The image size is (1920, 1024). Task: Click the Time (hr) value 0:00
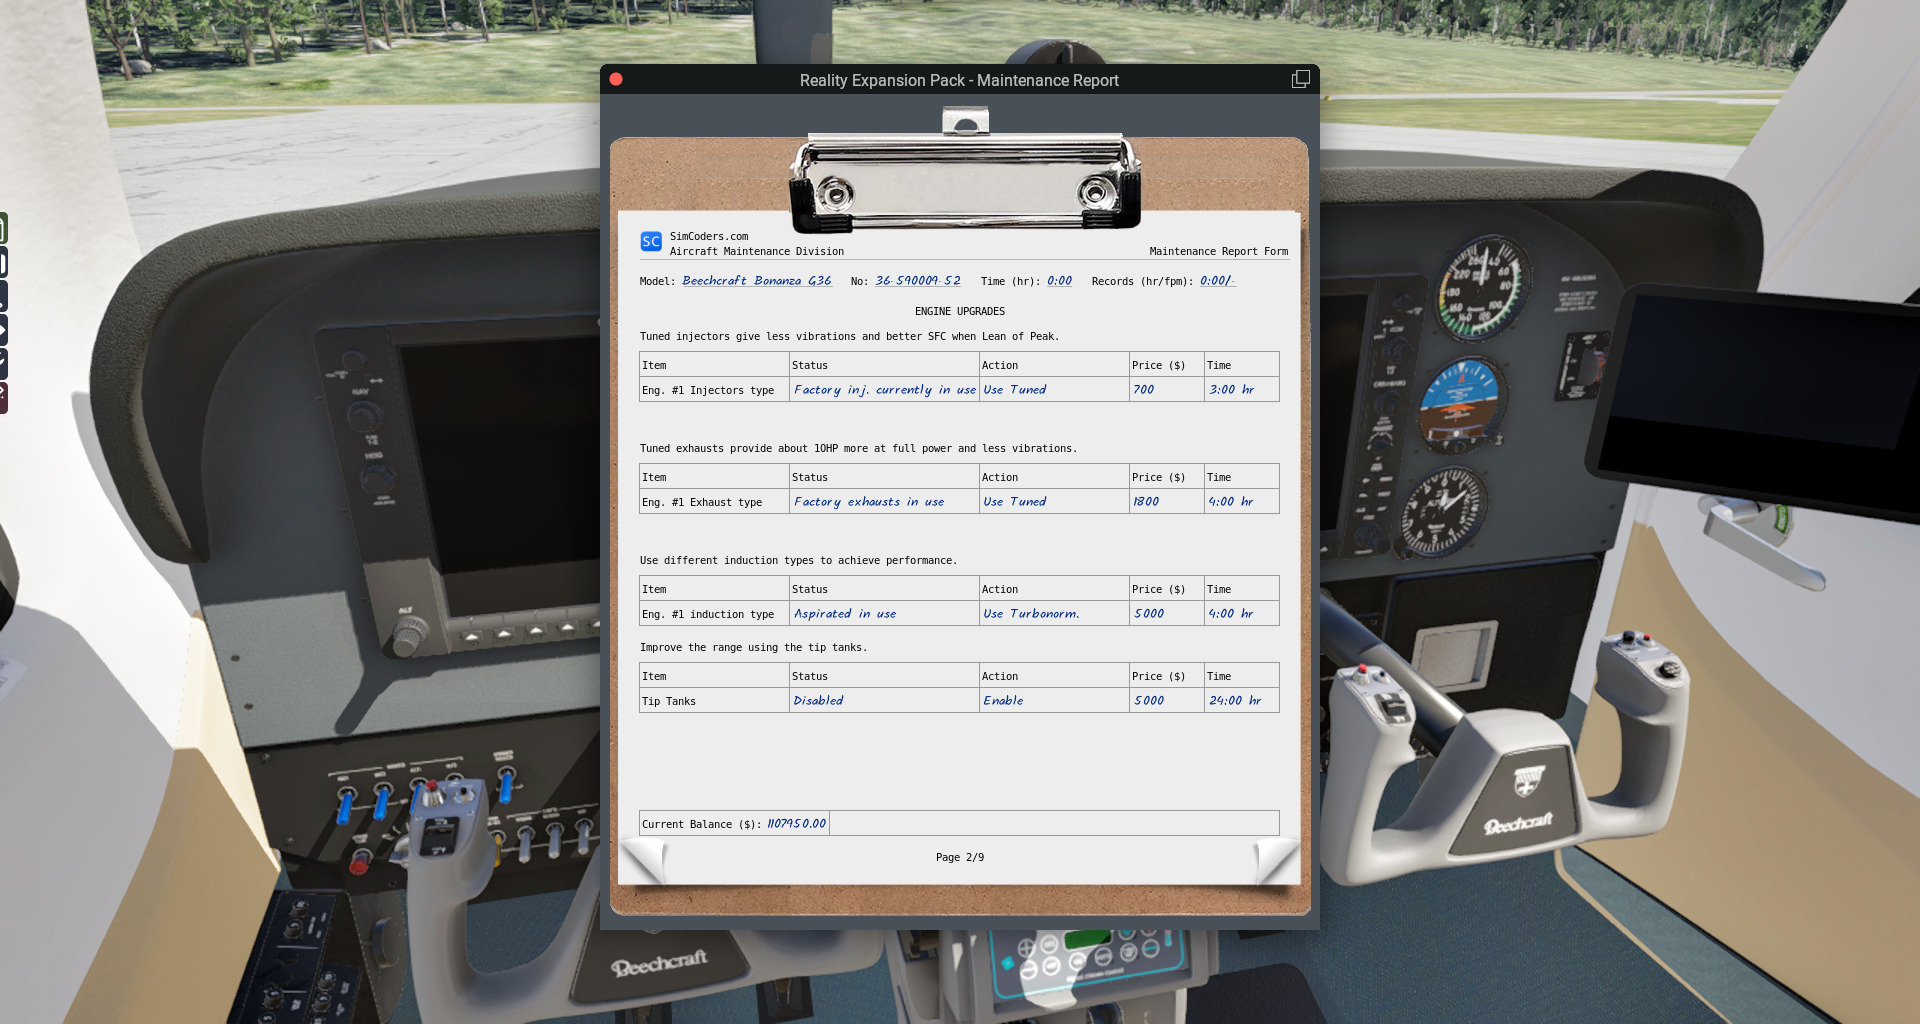pos(1059,281)
